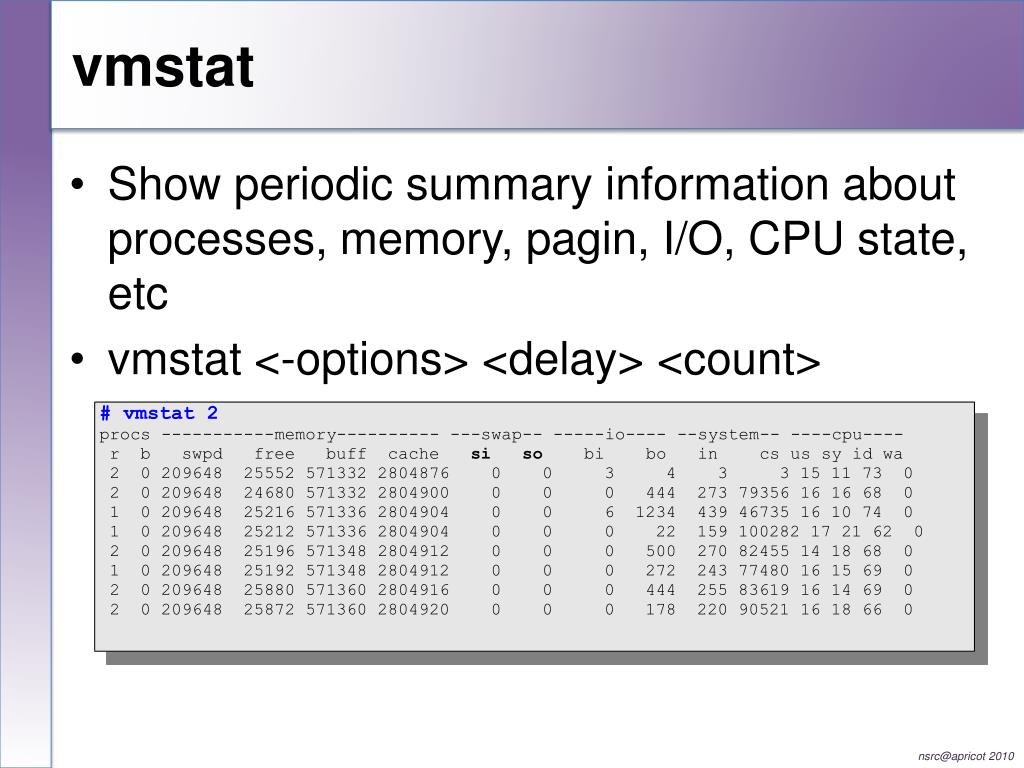Screen dimensions: 1024x768
Task: Click the vmstat slide title
Action: (x=163, y=67)
